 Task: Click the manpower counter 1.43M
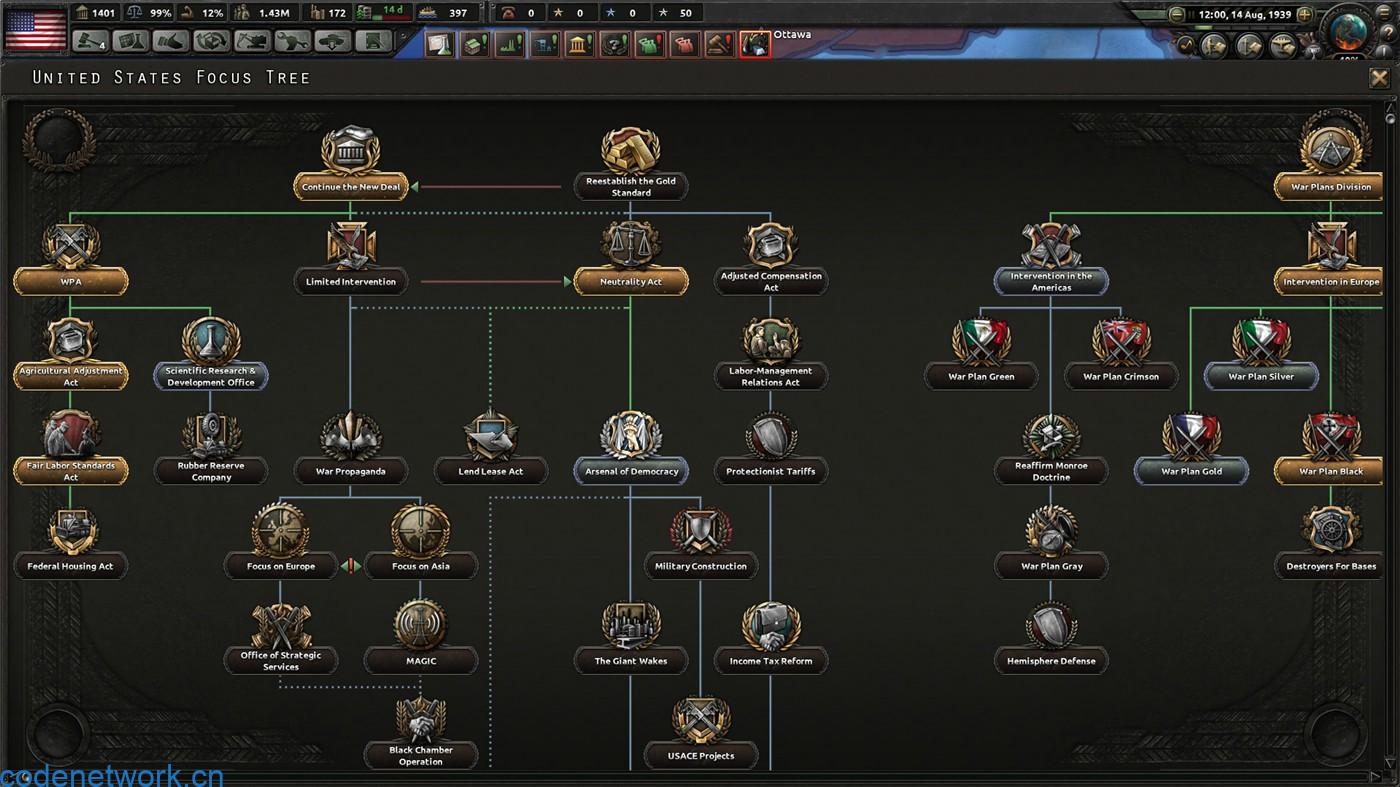point(263,13)
